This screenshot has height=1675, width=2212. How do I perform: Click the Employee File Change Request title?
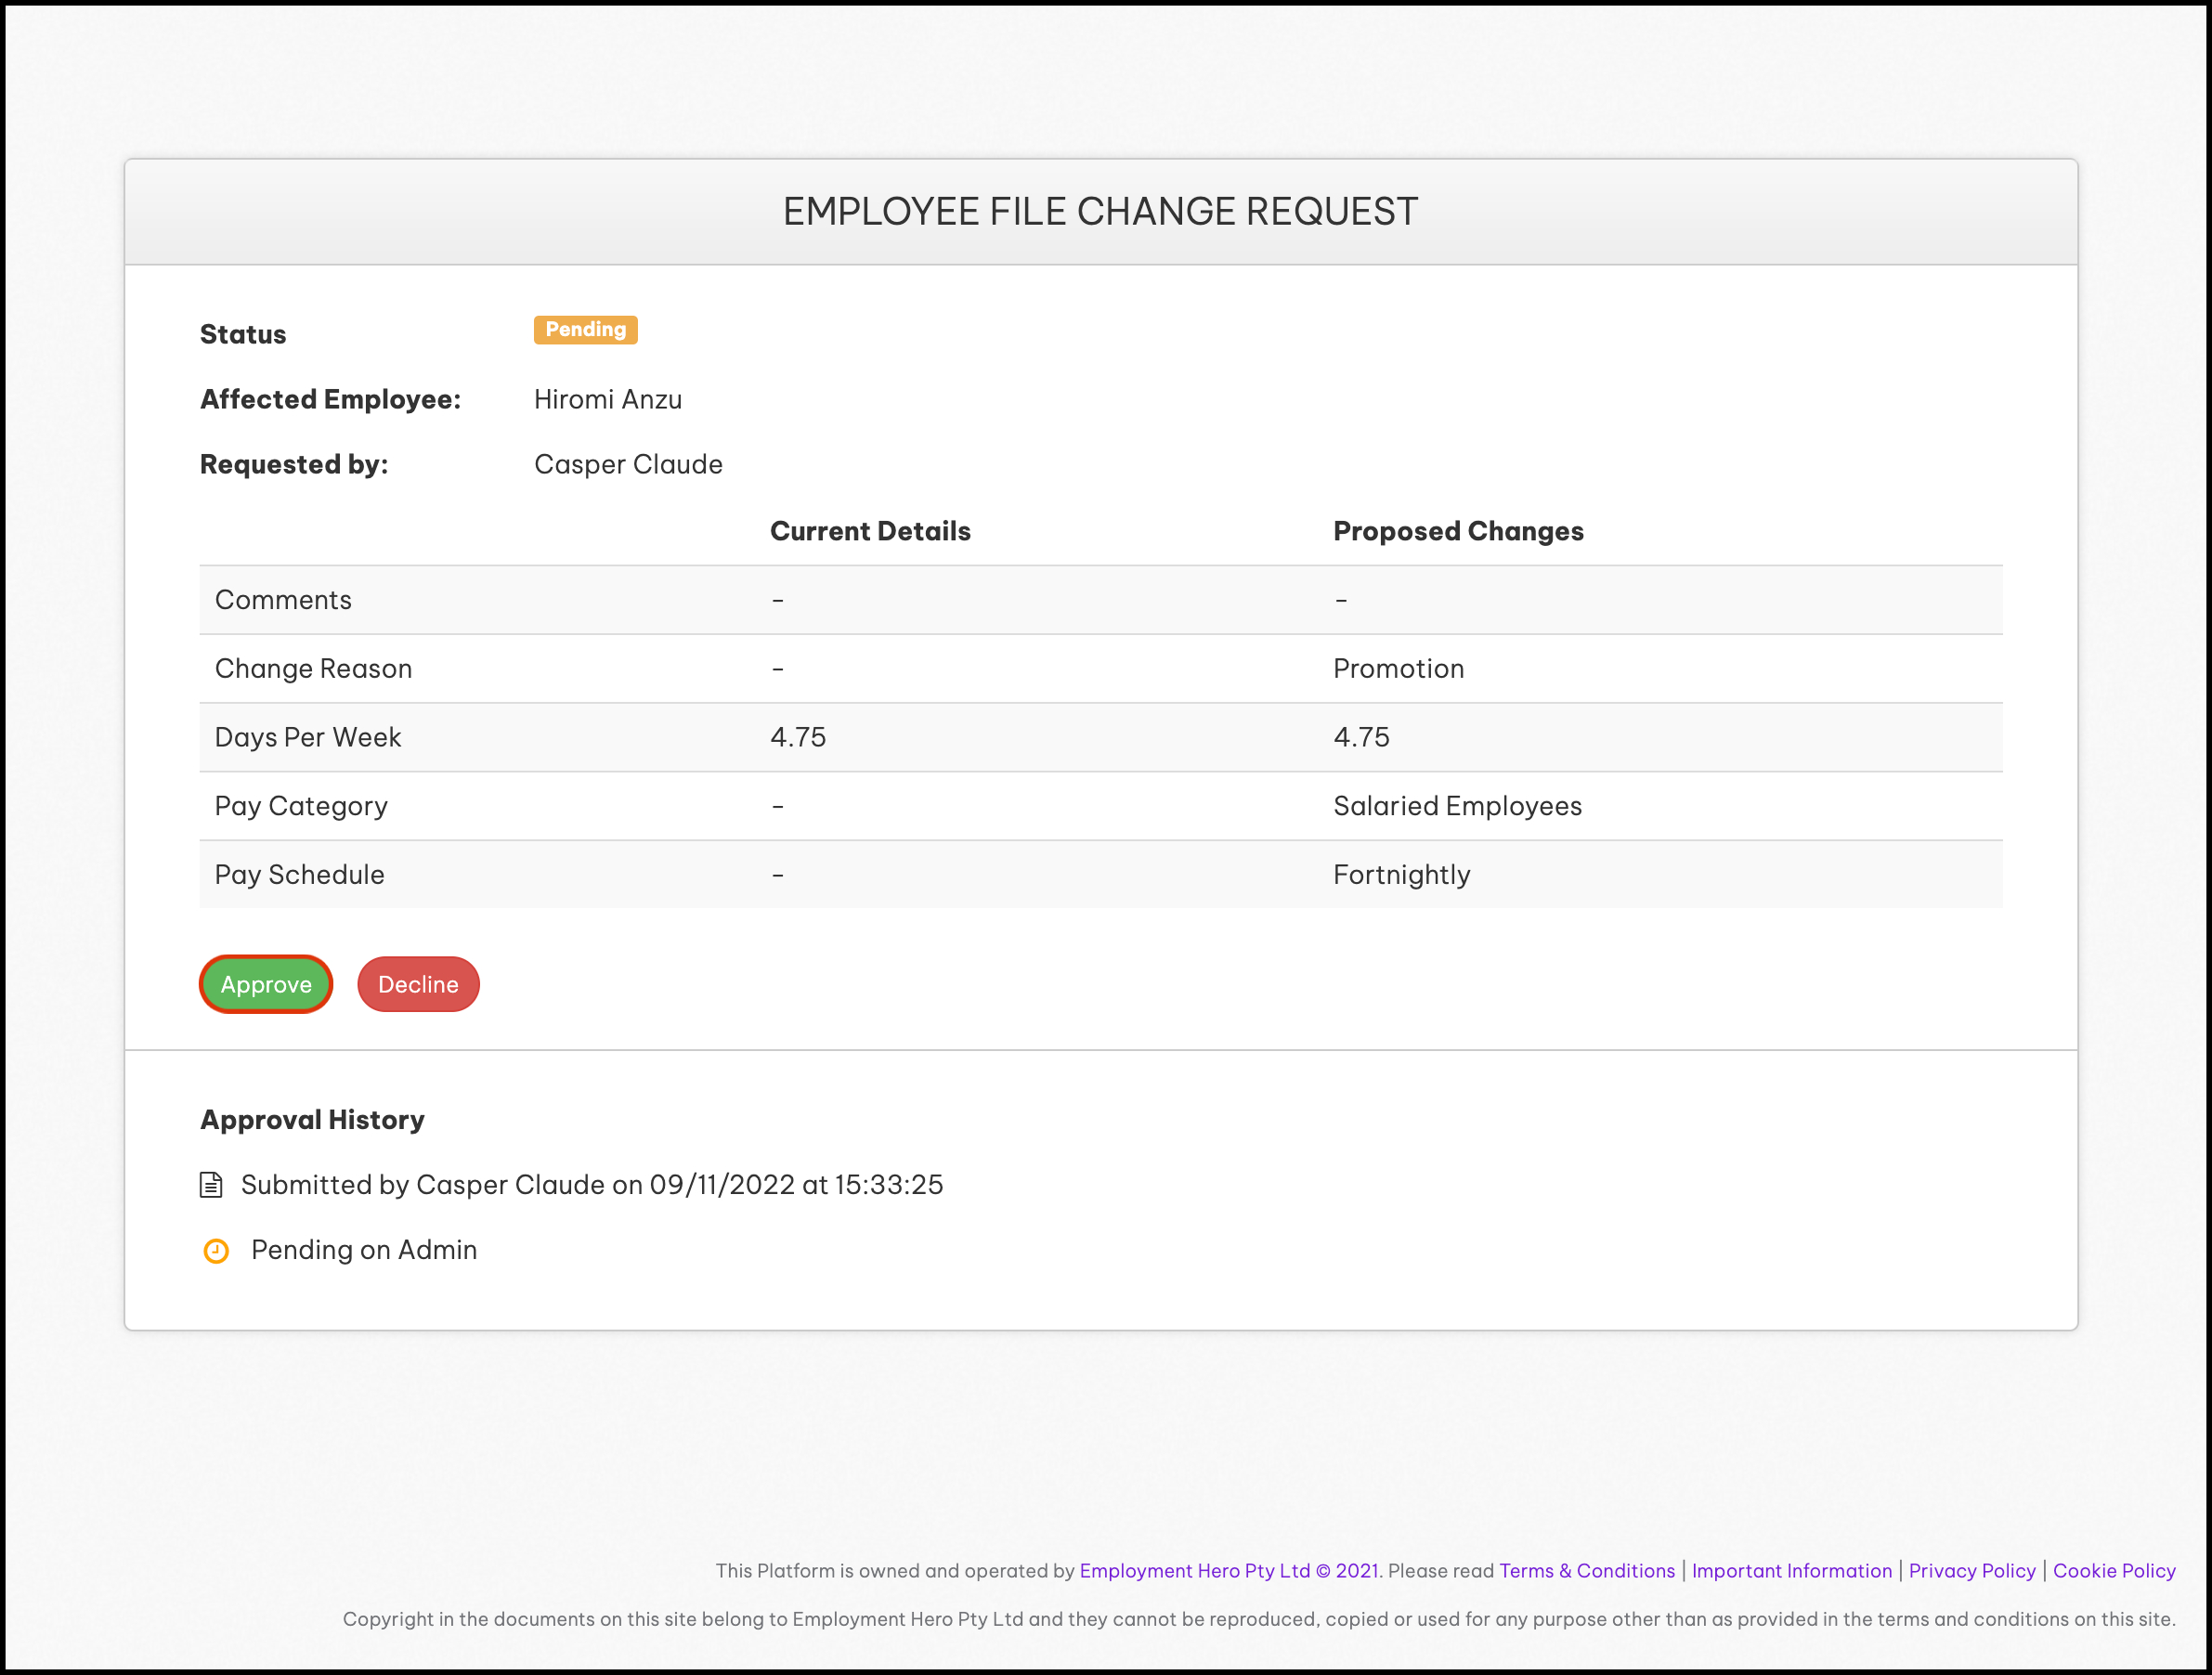(1100, 212)
